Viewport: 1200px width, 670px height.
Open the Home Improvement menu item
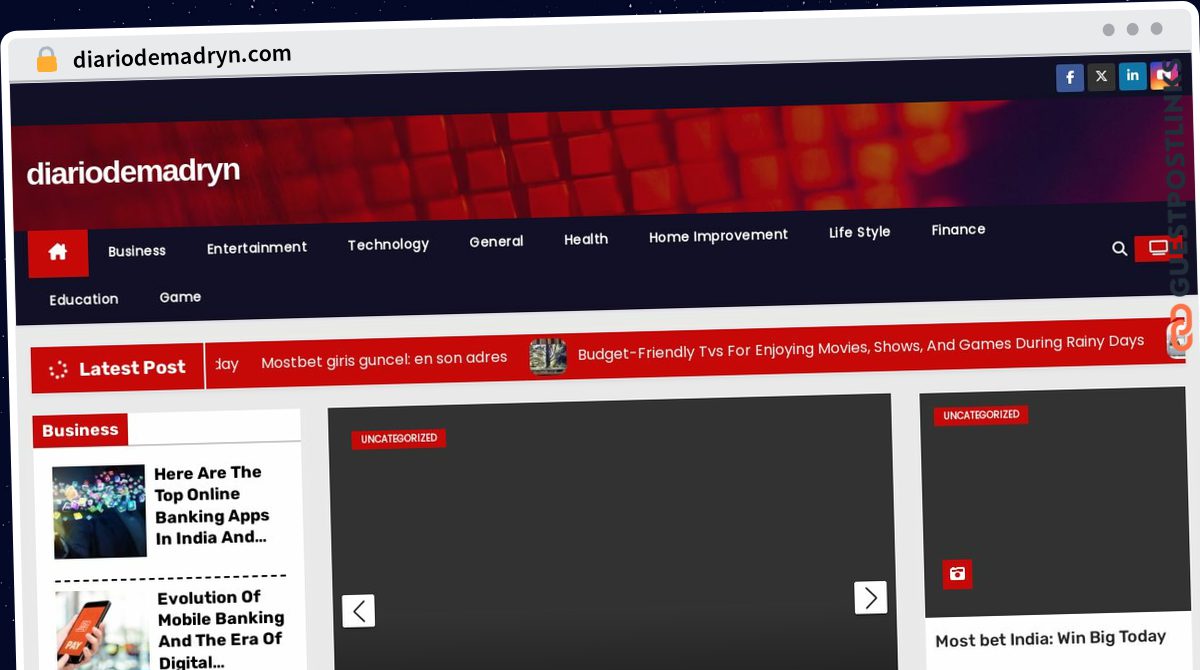(x=718, y=236)
